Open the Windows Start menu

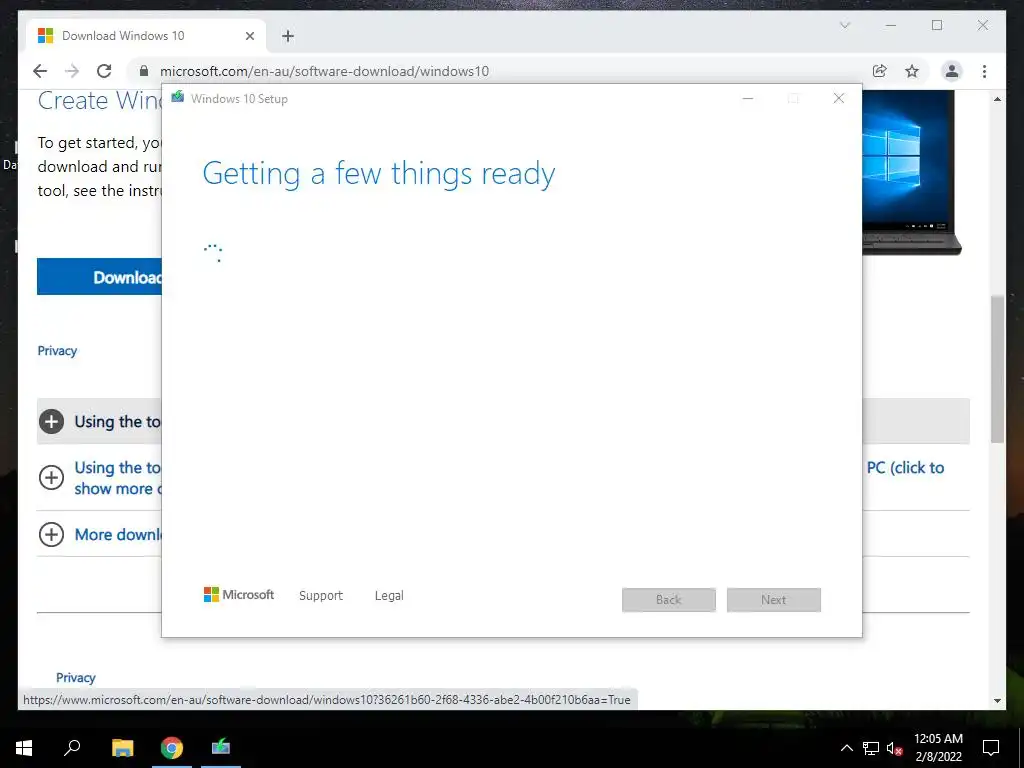[x=24, y=748]
